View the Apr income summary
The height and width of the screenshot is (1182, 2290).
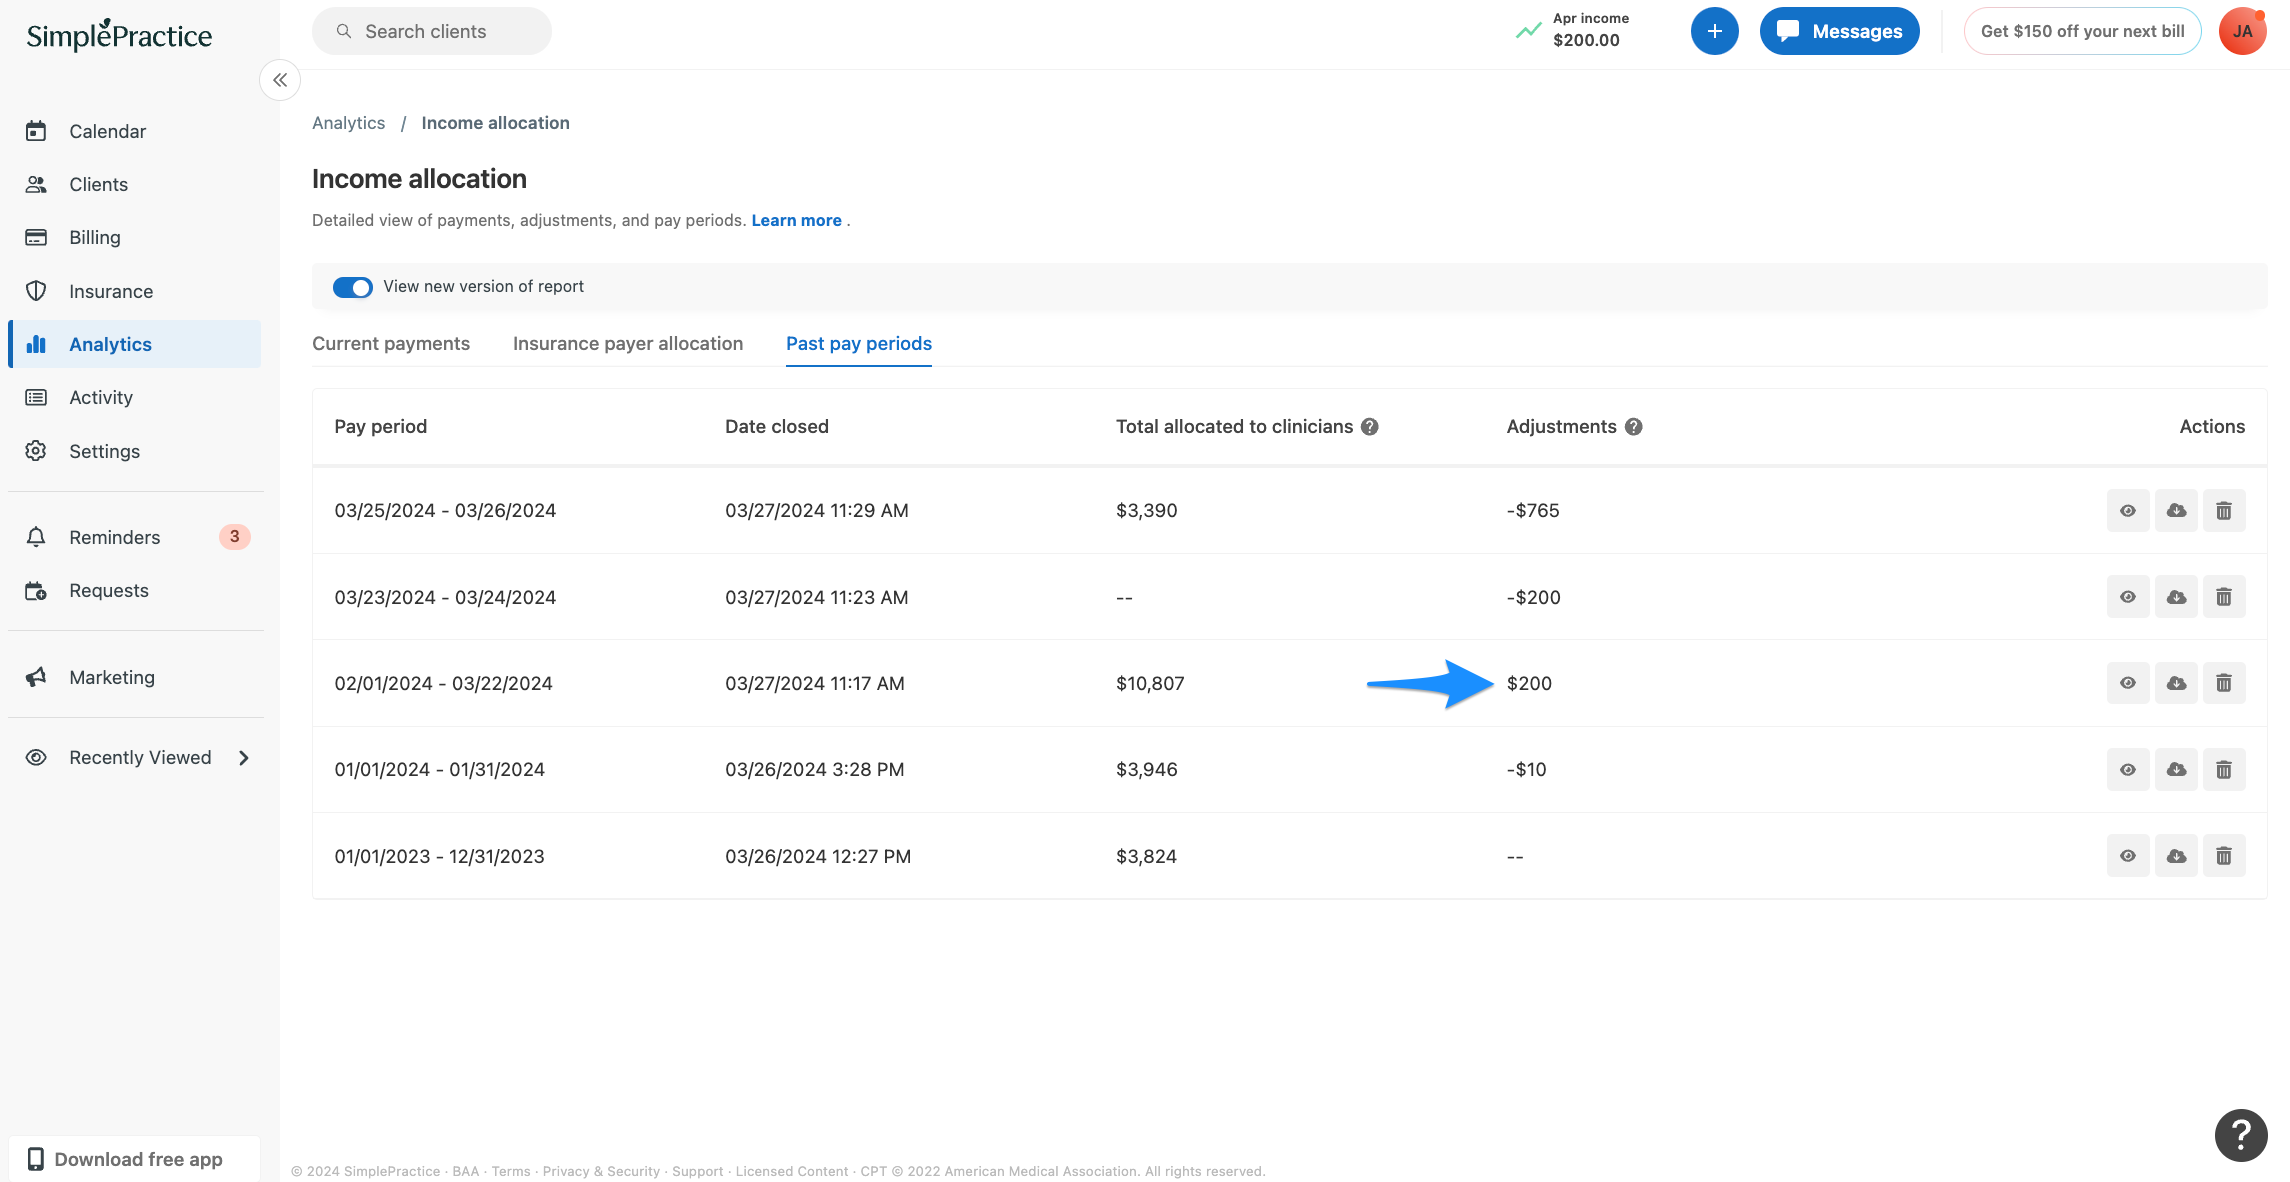[x=1573, y=30]
